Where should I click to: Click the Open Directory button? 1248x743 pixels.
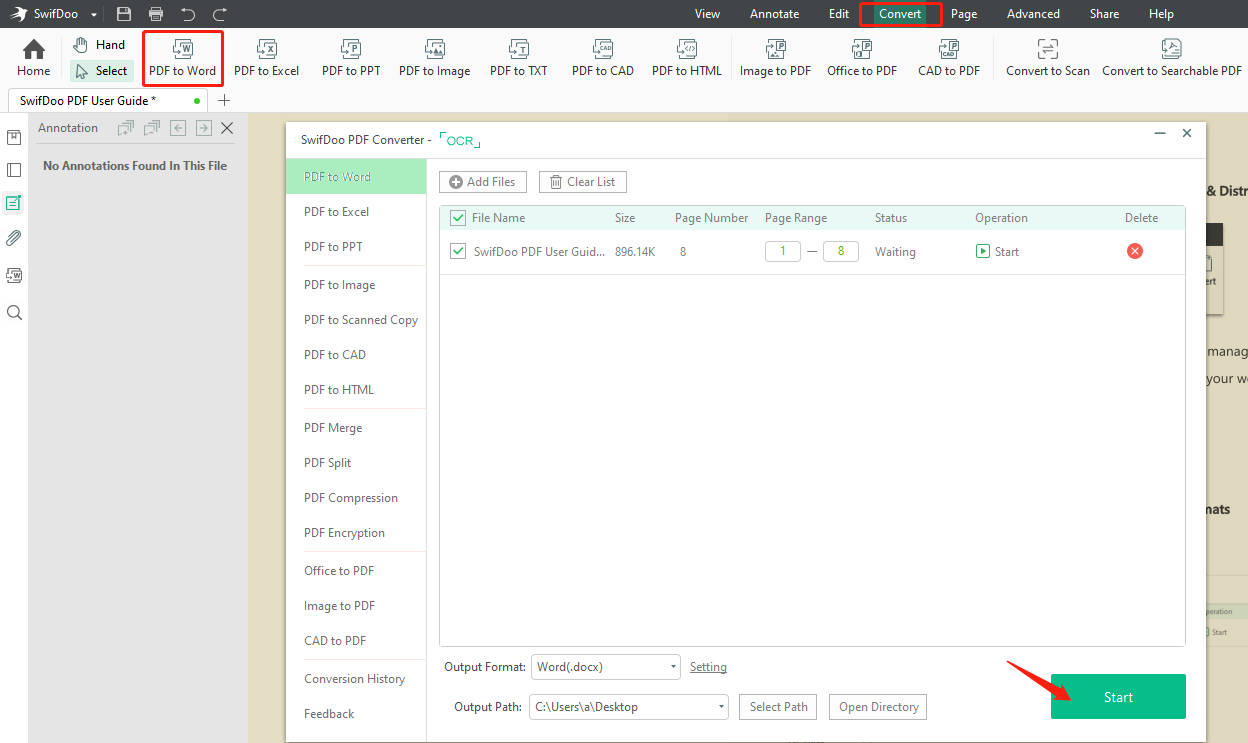tap(879, 707)
